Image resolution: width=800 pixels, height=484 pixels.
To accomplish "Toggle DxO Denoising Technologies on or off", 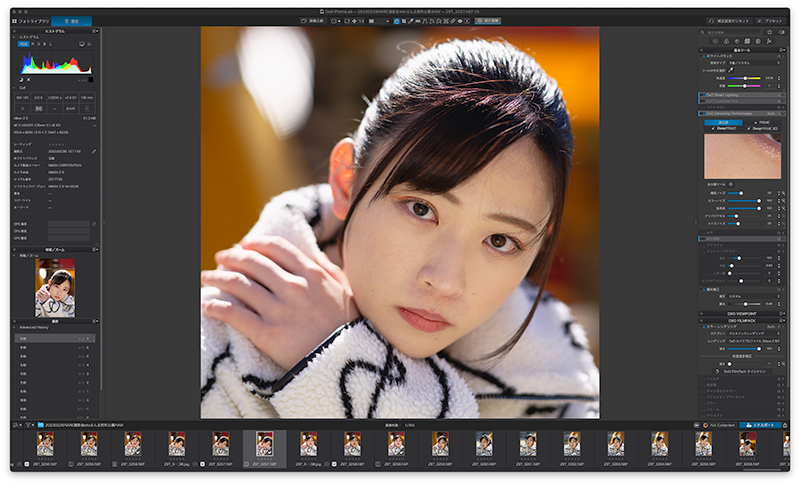I will (x=704, y=113).
